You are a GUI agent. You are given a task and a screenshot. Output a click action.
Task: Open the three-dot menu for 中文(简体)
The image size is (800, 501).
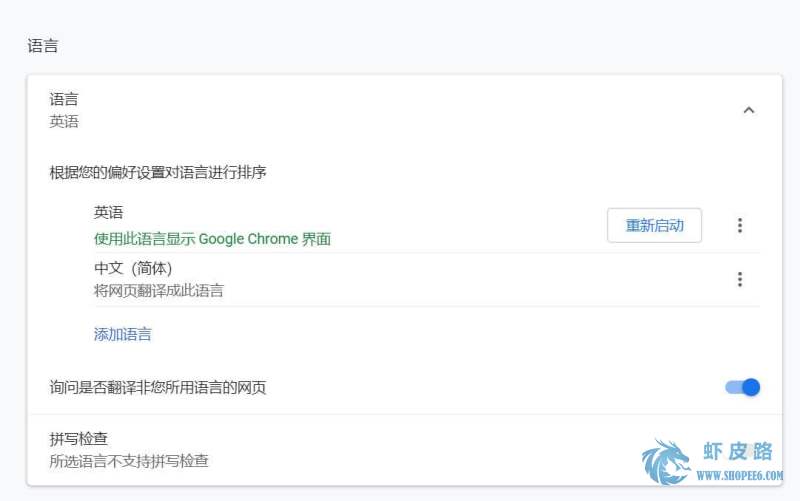pos(740,280)
